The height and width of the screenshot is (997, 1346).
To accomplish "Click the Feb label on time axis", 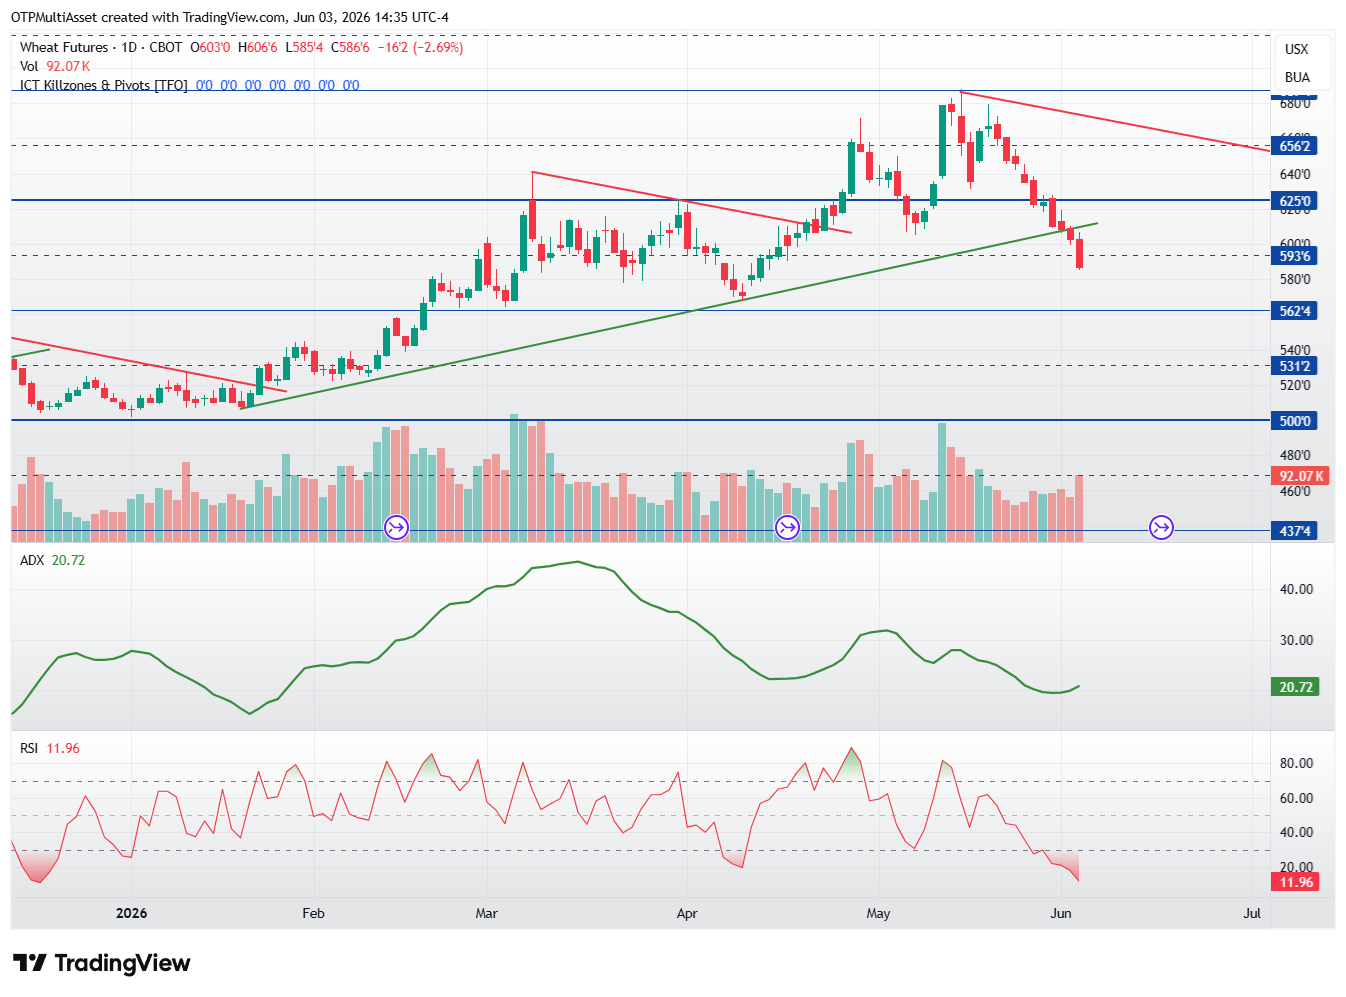I will (313, 913).
